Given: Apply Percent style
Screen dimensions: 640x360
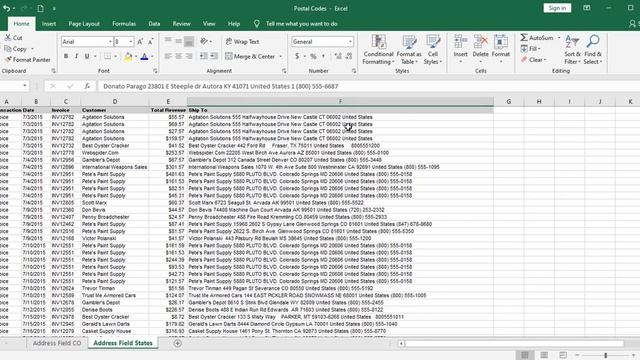Looking at the screenshot, I should [313, 56].
